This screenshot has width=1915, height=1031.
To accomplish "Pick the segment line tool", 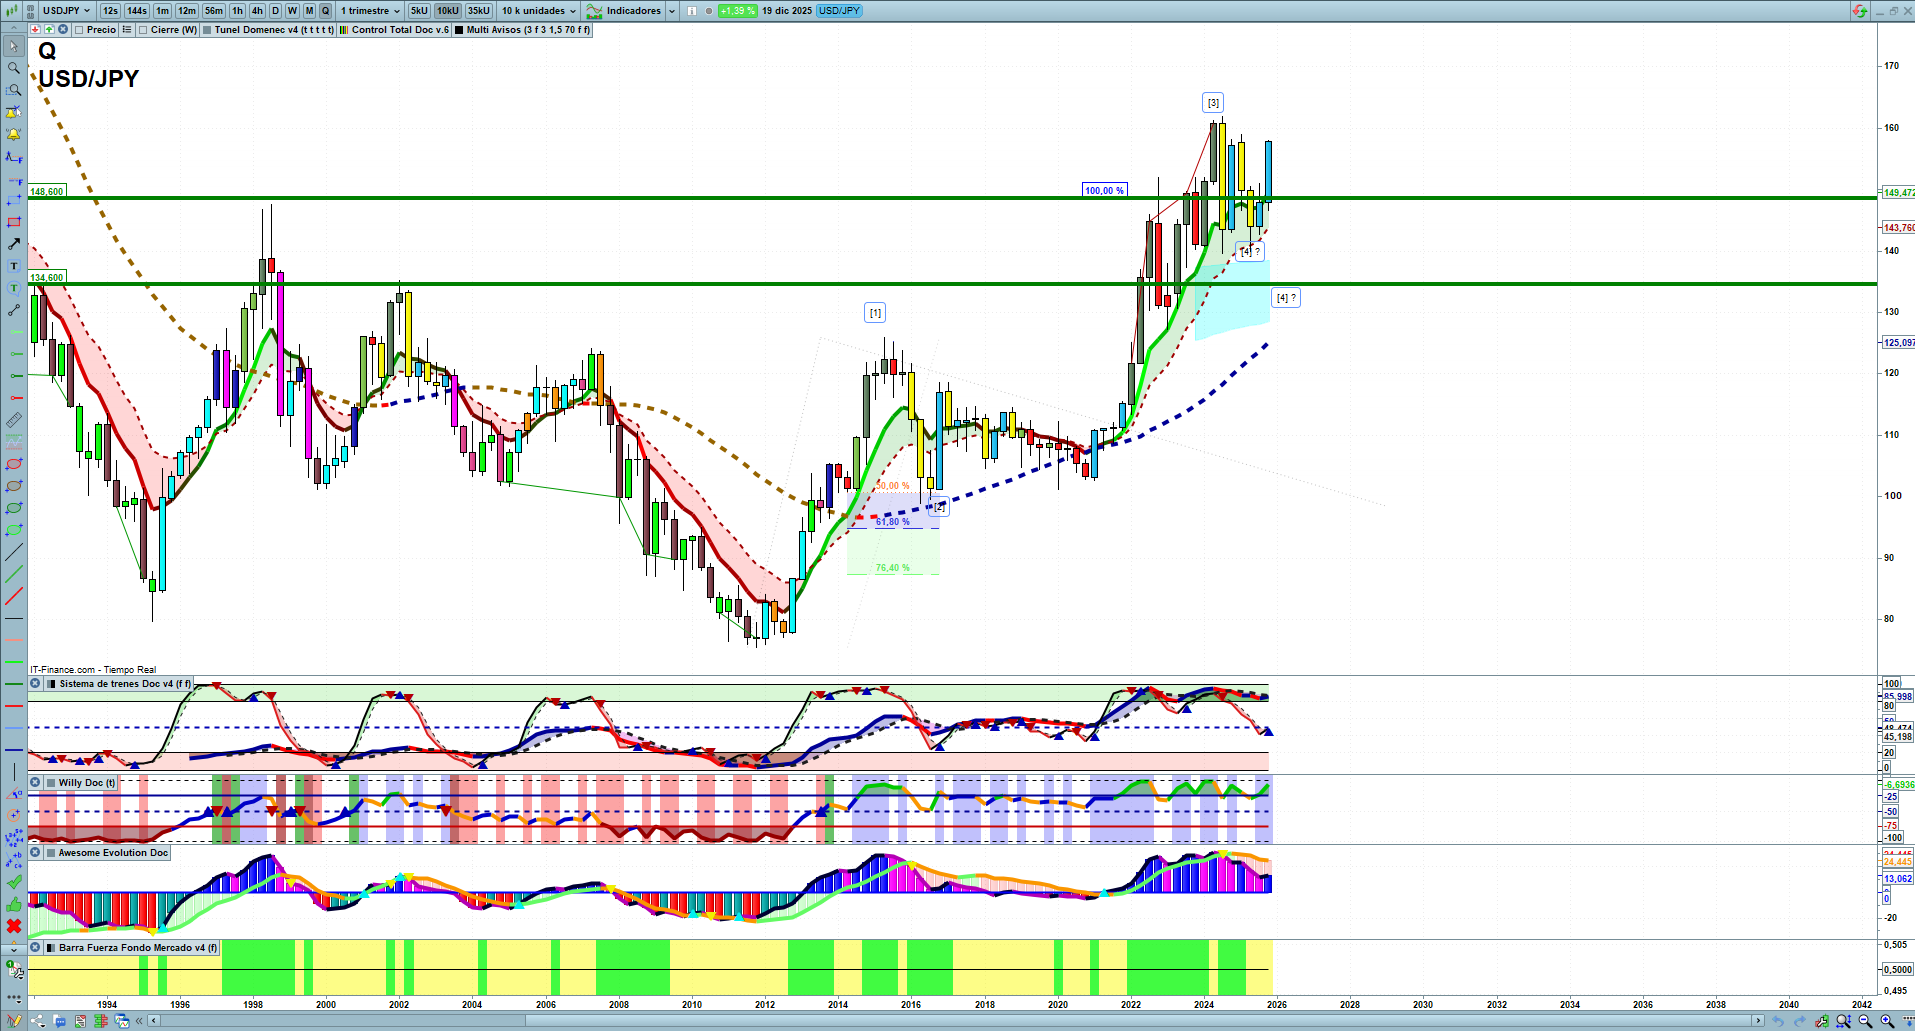I will pos(14,310).
